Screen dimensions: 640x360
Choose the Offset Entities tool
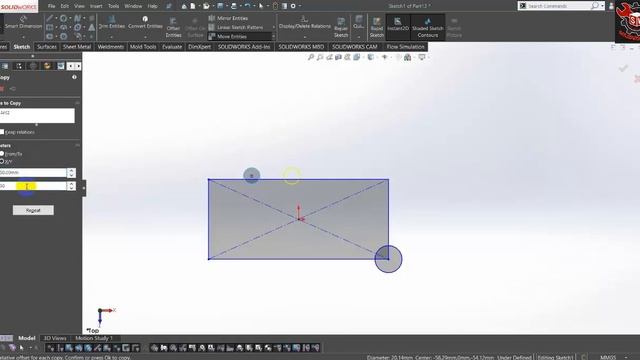pos(173,28)
